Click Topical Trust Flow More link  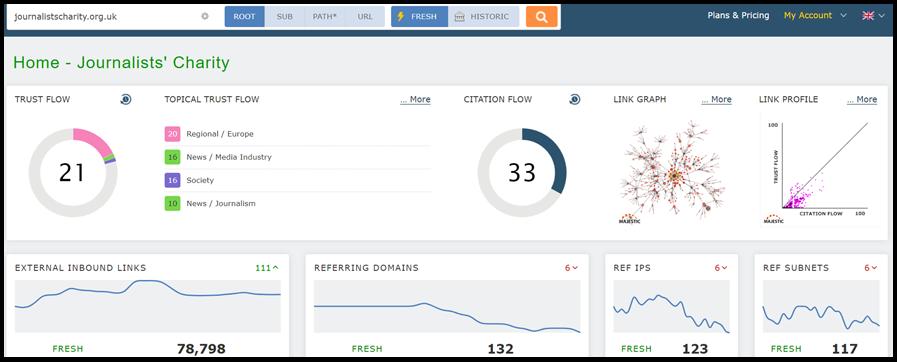[415, 100]
